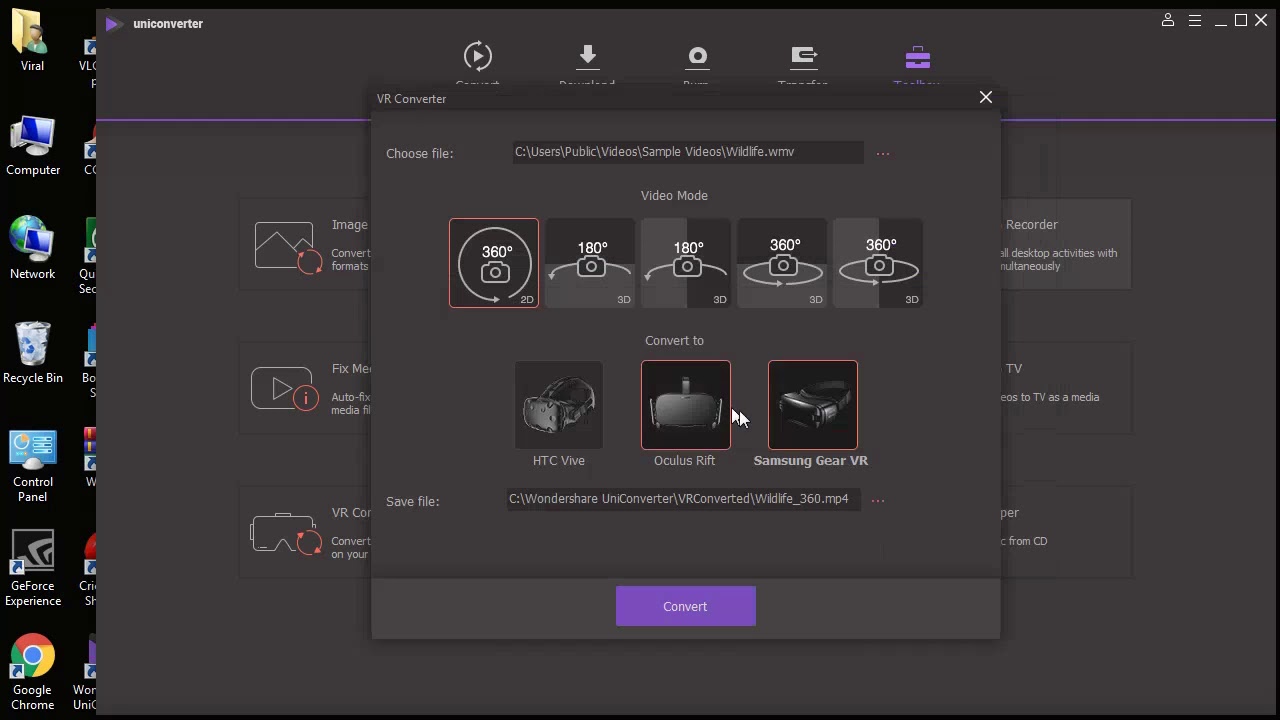Open the Recycle Bin icon
This screenshot has width=1280, height=720.
pyautogui.click(x=33, y=353)
